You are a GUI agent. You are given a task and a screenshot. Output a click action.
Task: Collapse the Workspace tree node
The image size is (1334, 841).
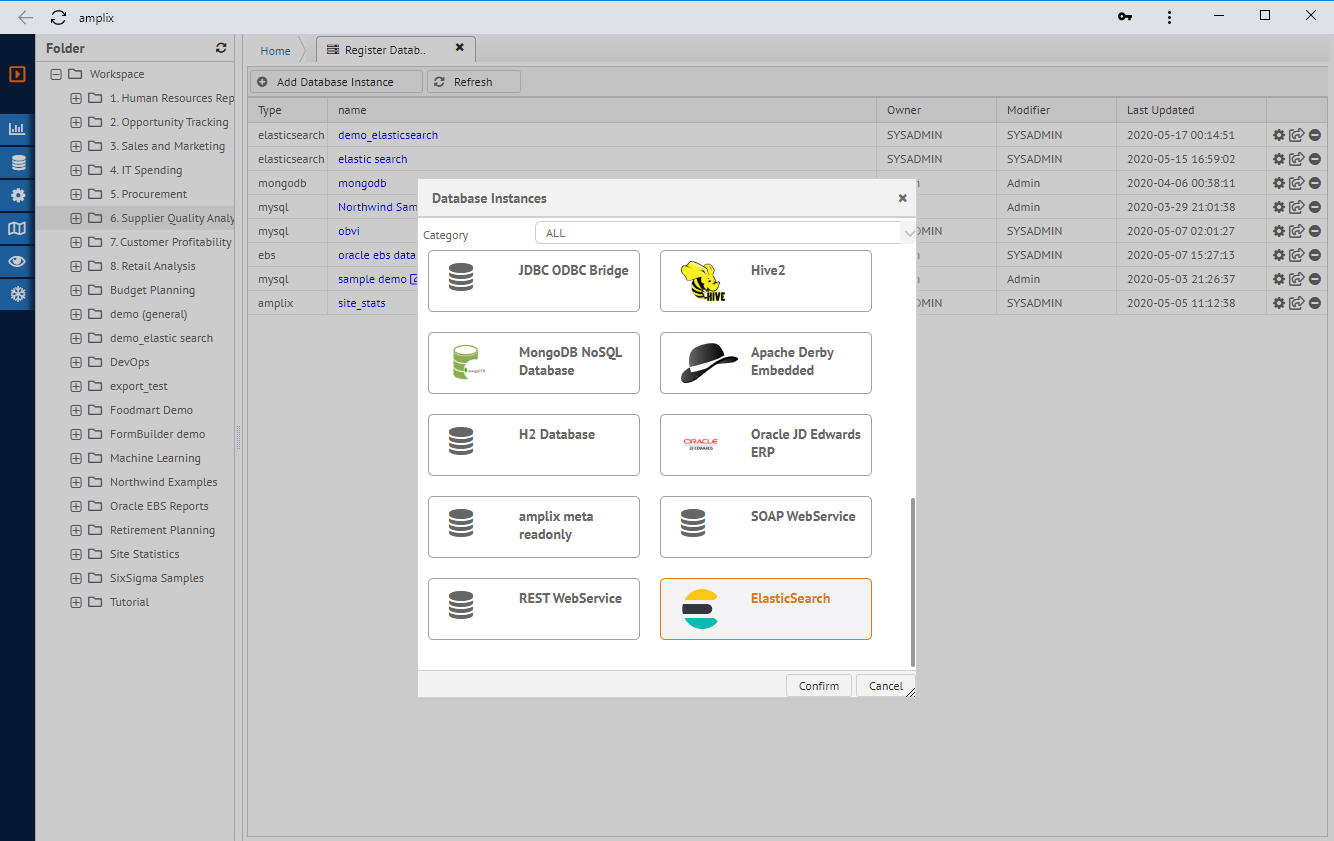coord(56,74)
